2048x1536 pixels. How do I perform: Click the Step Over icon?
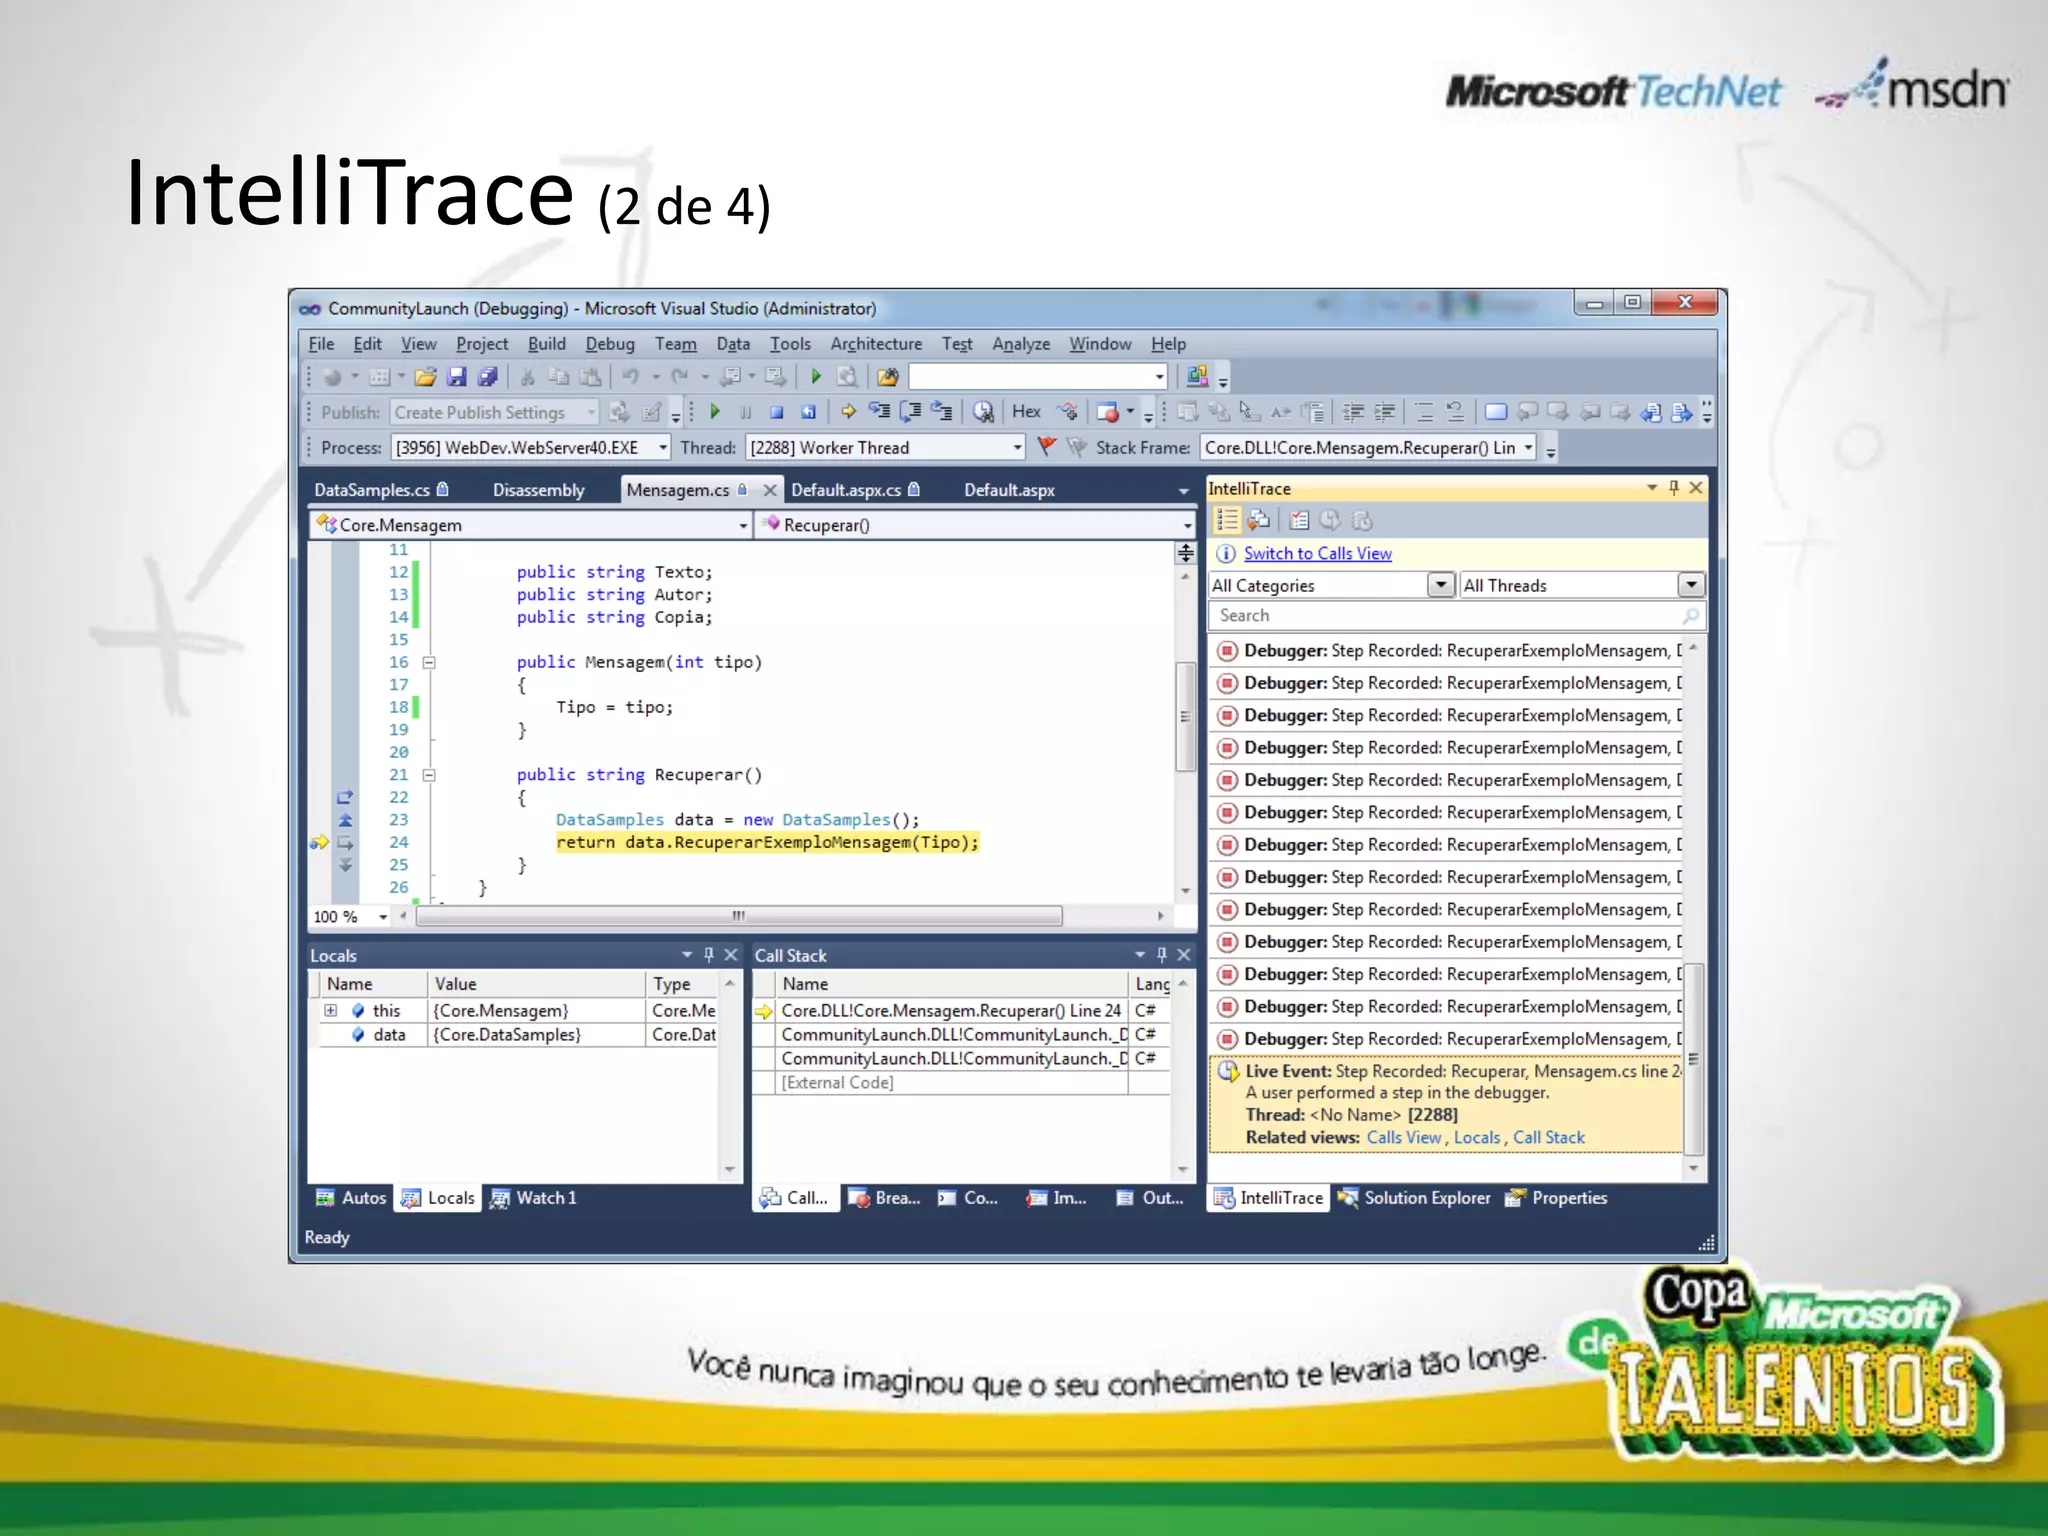coord(910,412)
